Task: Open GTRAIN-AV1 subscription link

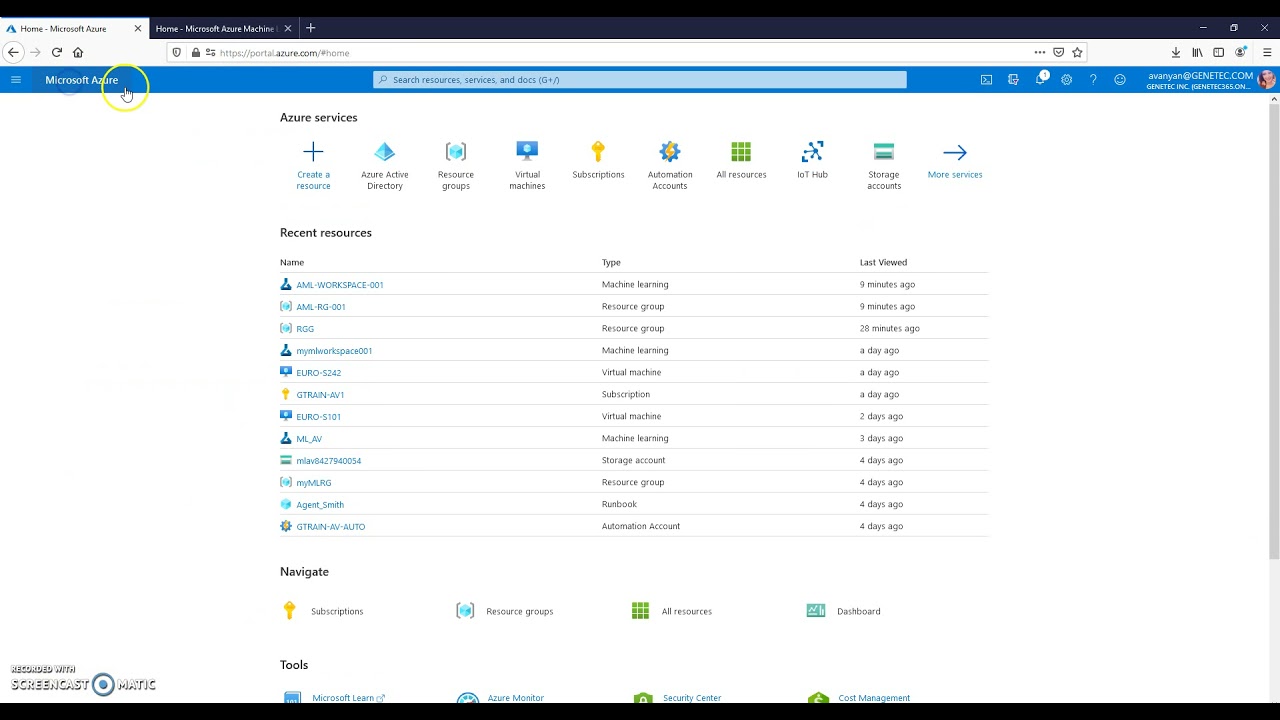Action: click(x=320, y=395)
